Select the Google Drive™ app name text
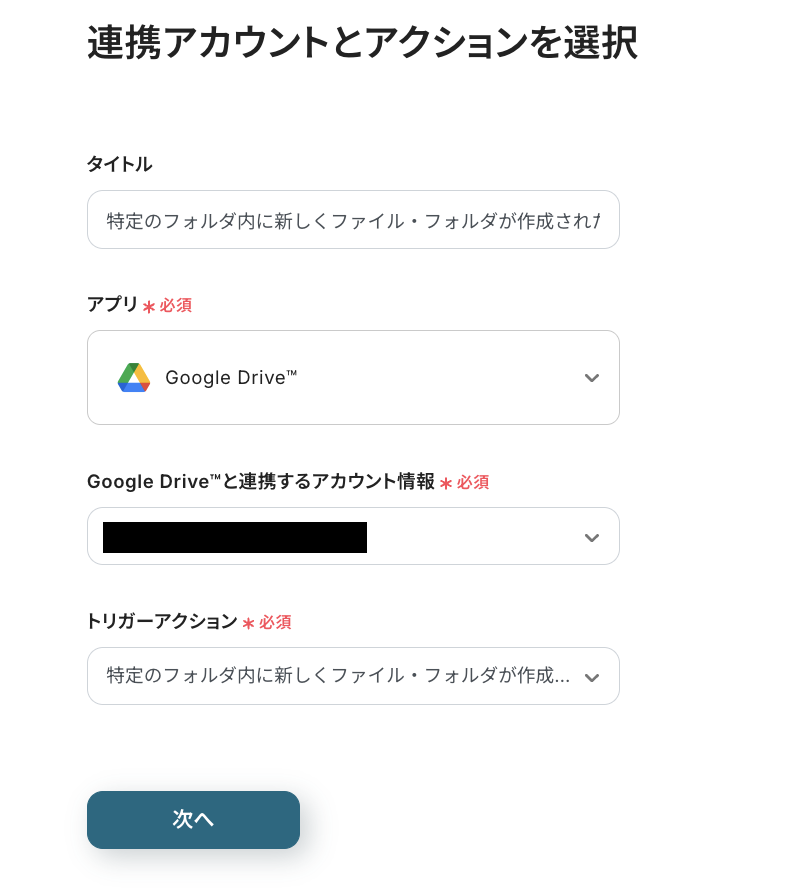802x896 pixels. [231, 377]
